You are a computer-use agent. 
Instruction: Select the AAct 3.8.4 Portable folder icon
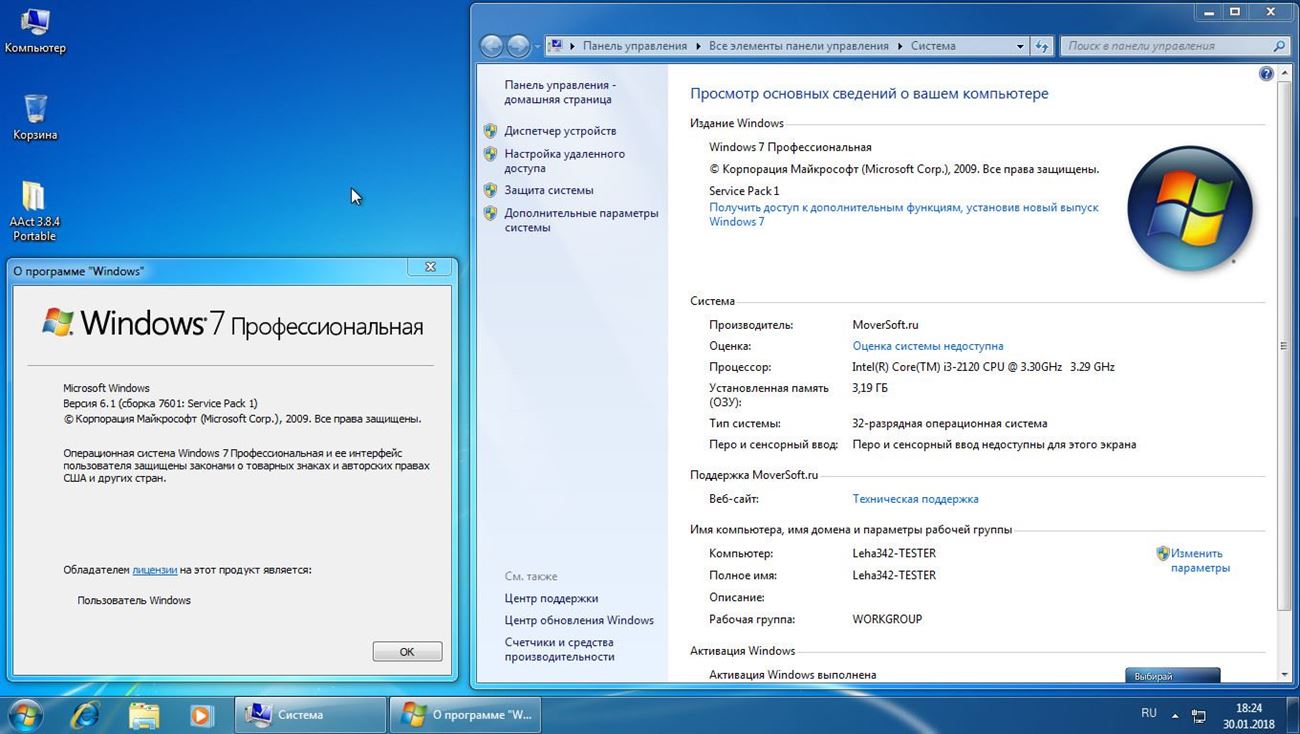click(34, 211)
